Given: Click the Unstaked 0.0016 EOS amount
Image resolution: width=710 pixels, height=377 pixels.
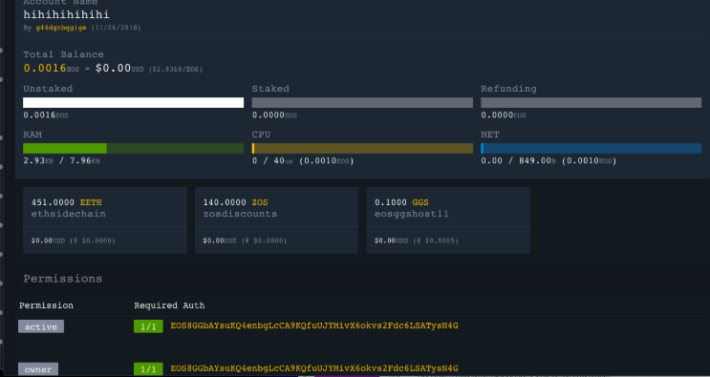Looking at the screenshot, I should point(46,115).
